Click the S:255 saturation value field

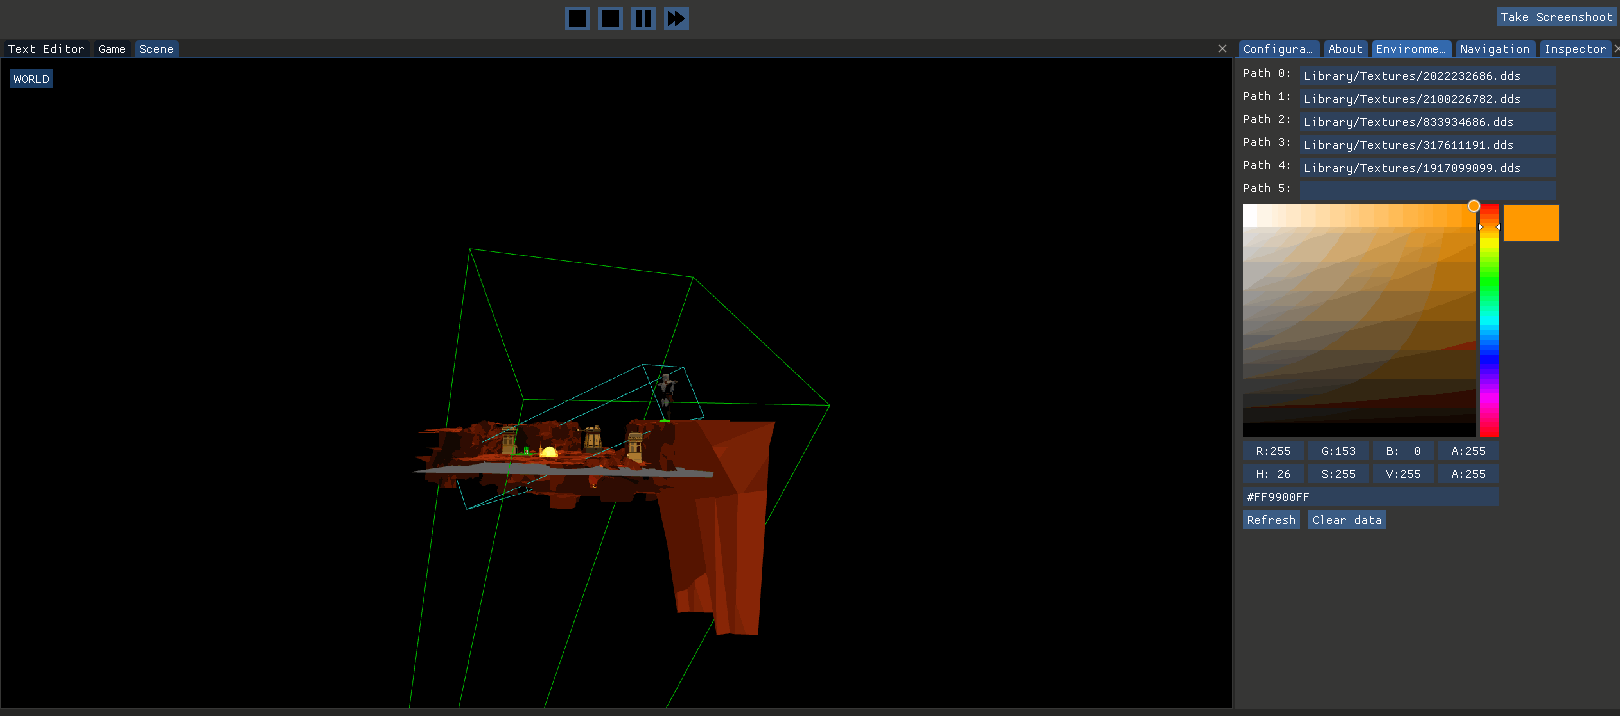[1338, 474]
